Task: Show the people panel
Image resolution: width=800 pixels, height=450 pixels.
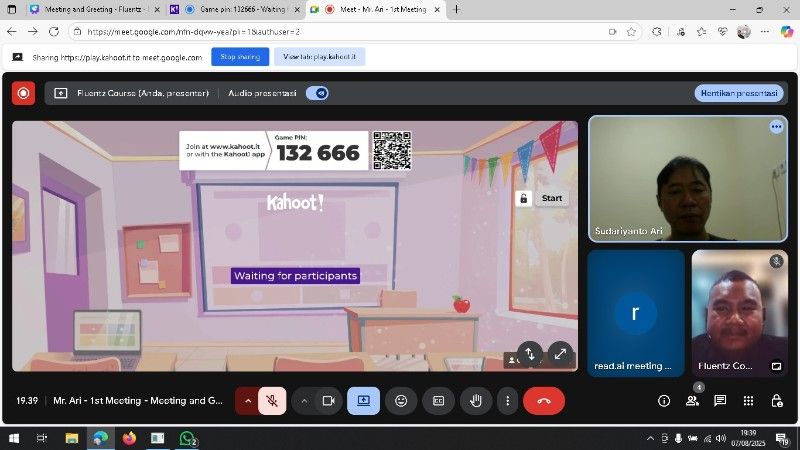Action: 692,401
